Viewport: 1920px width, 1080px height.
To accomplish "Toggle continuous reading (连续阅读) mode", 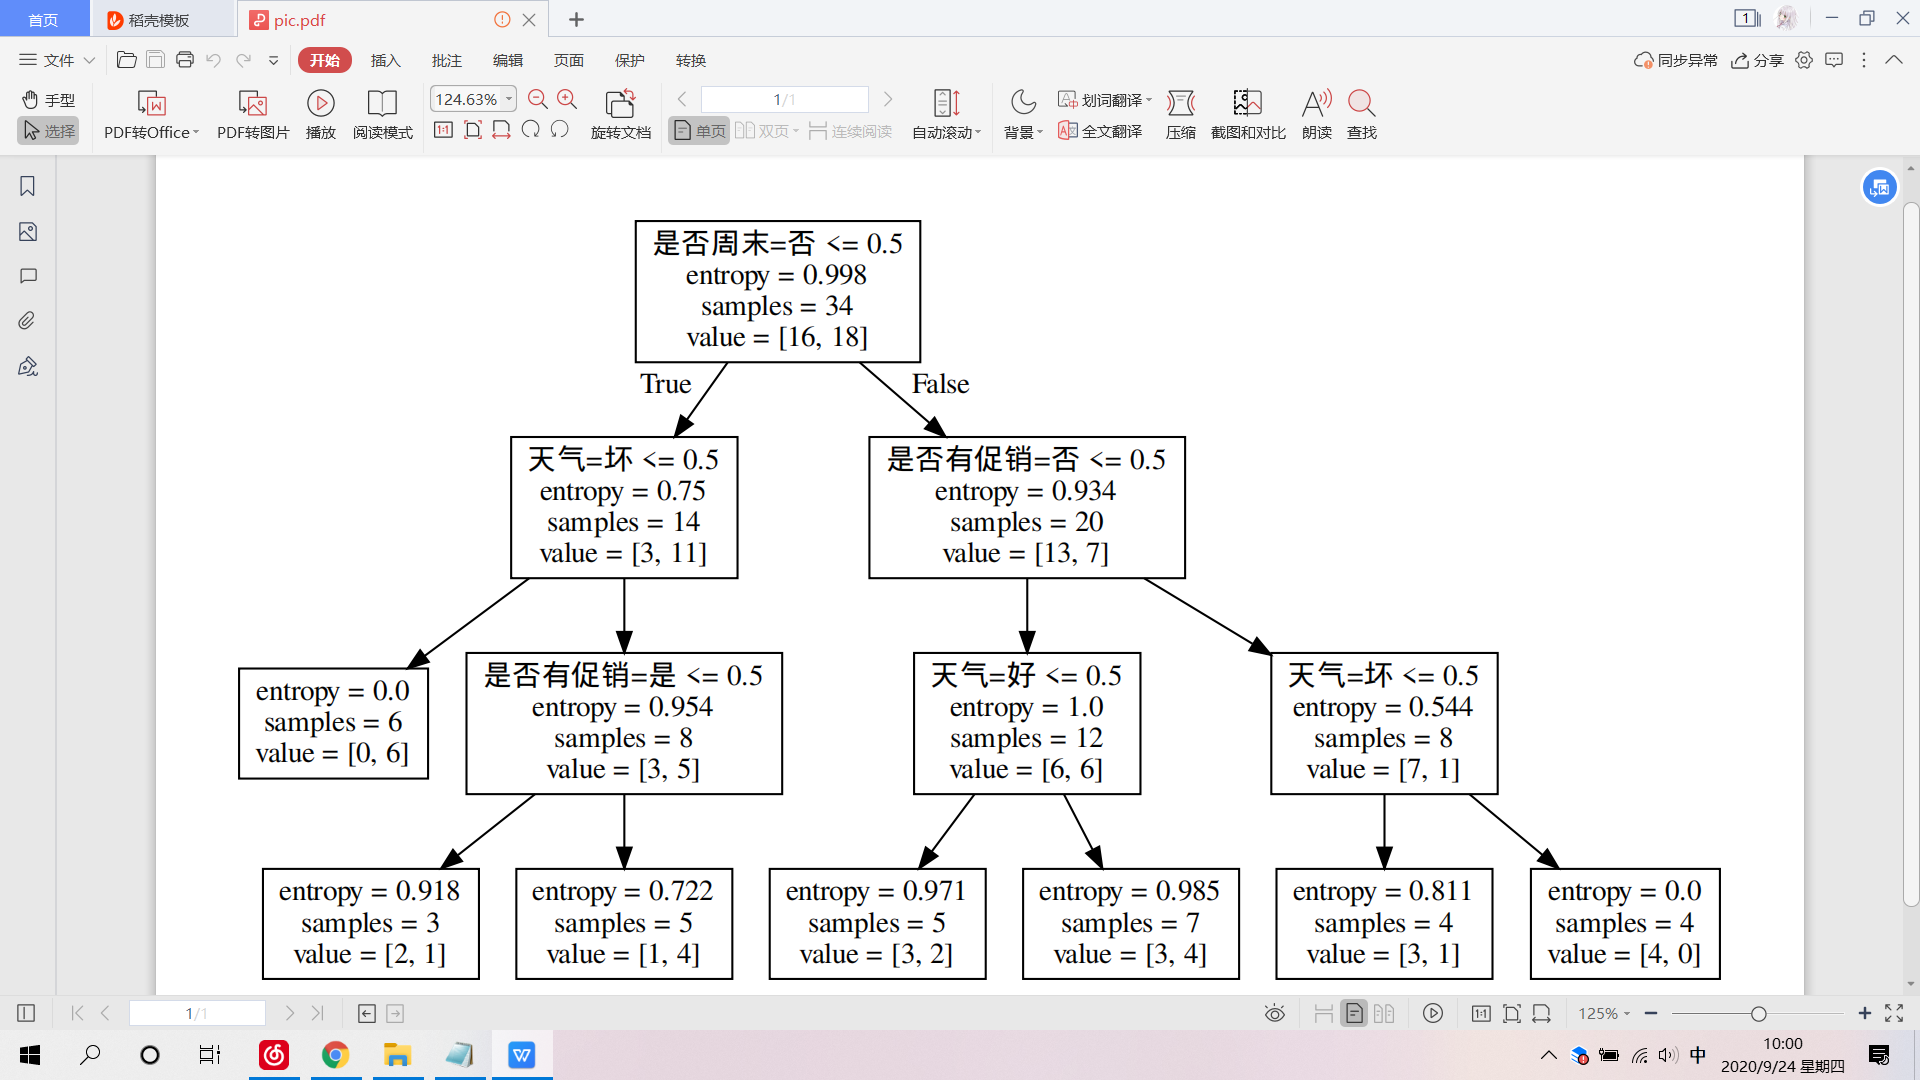I will click(850, 131).
